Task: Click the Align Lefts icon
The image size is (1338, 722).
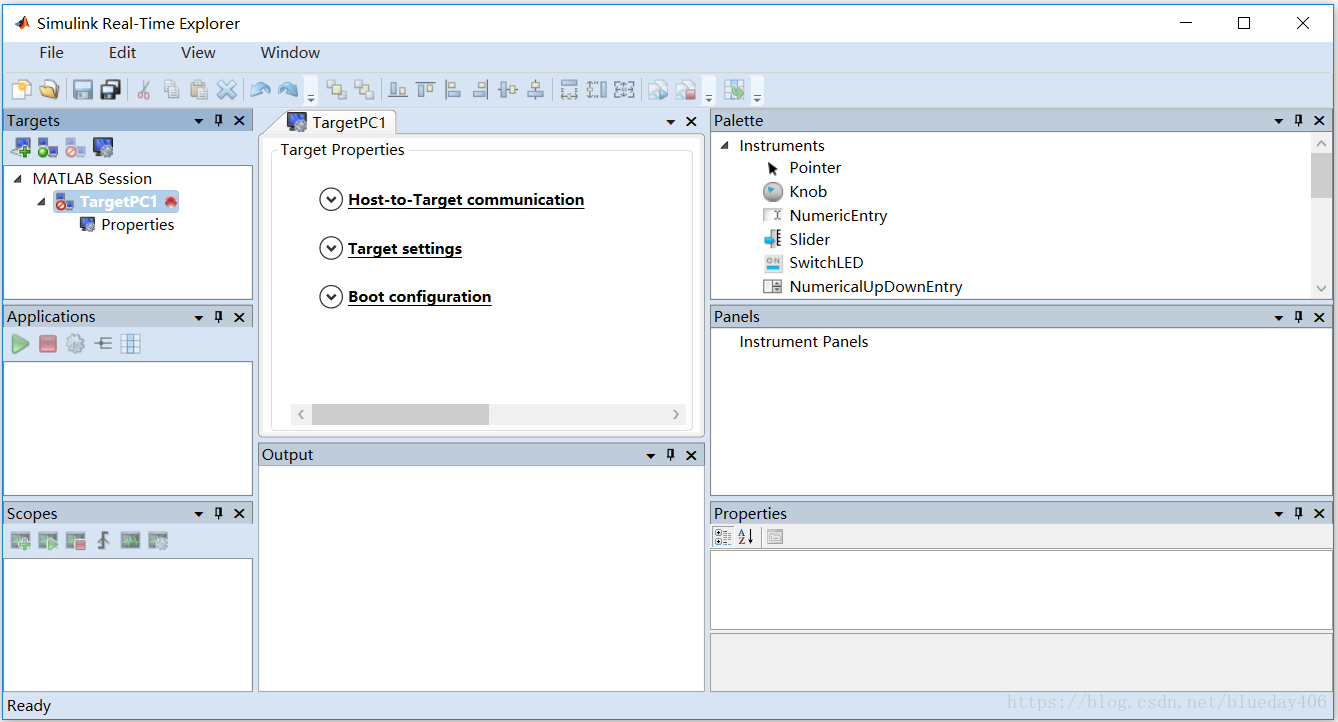Action: (x=453, y=90)
